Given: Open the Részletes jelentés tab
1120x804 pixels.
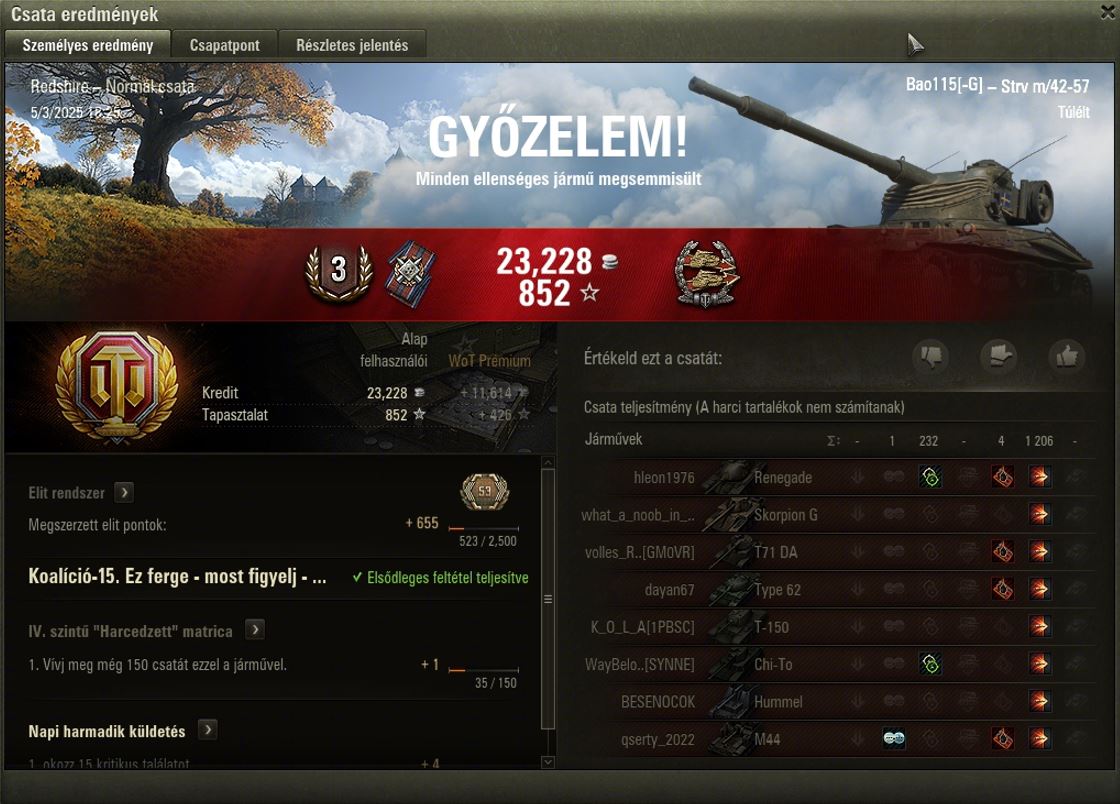Looking at the screenshot, I should pyautogui.click(x=352, y=45).
